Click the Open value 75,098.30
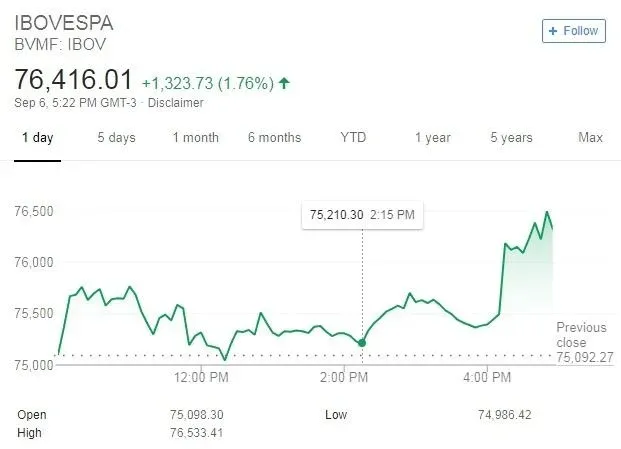Viewport: 621px width, 449px height. [195, 414]
